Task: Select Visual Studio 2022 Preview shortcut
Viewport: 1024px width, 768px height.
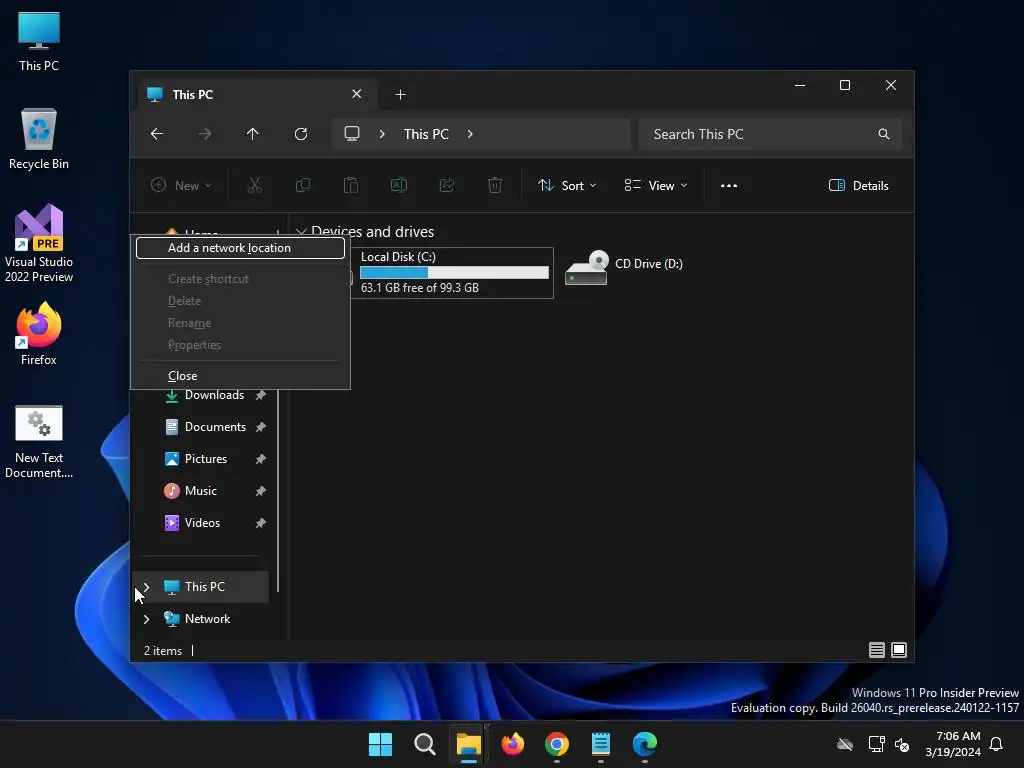Action: [39, 243]
